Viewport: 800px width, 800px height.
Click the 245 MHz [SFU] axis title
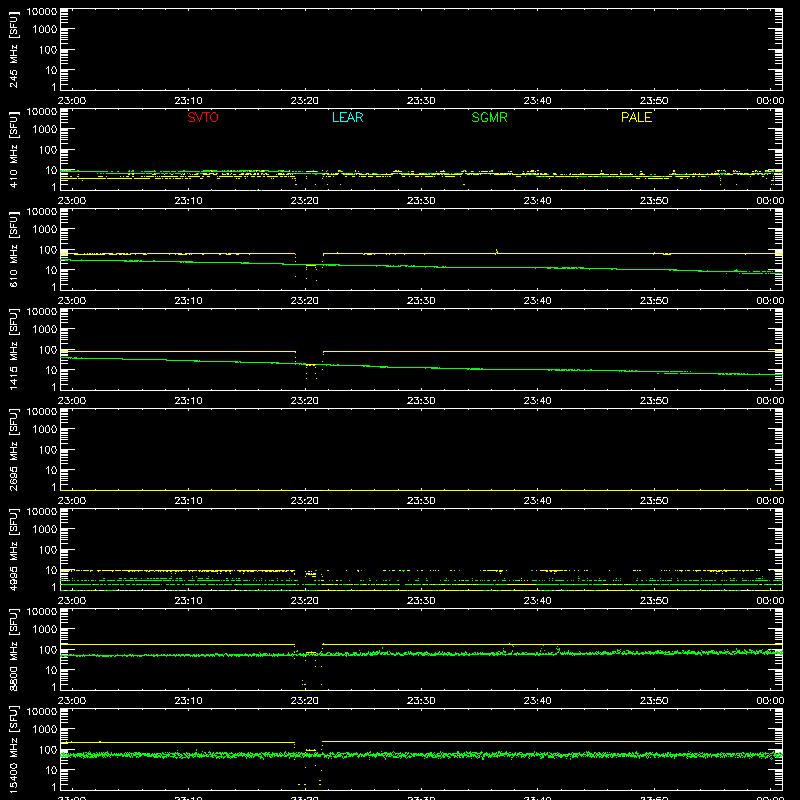pyautogui.click(x=14, y=49)
